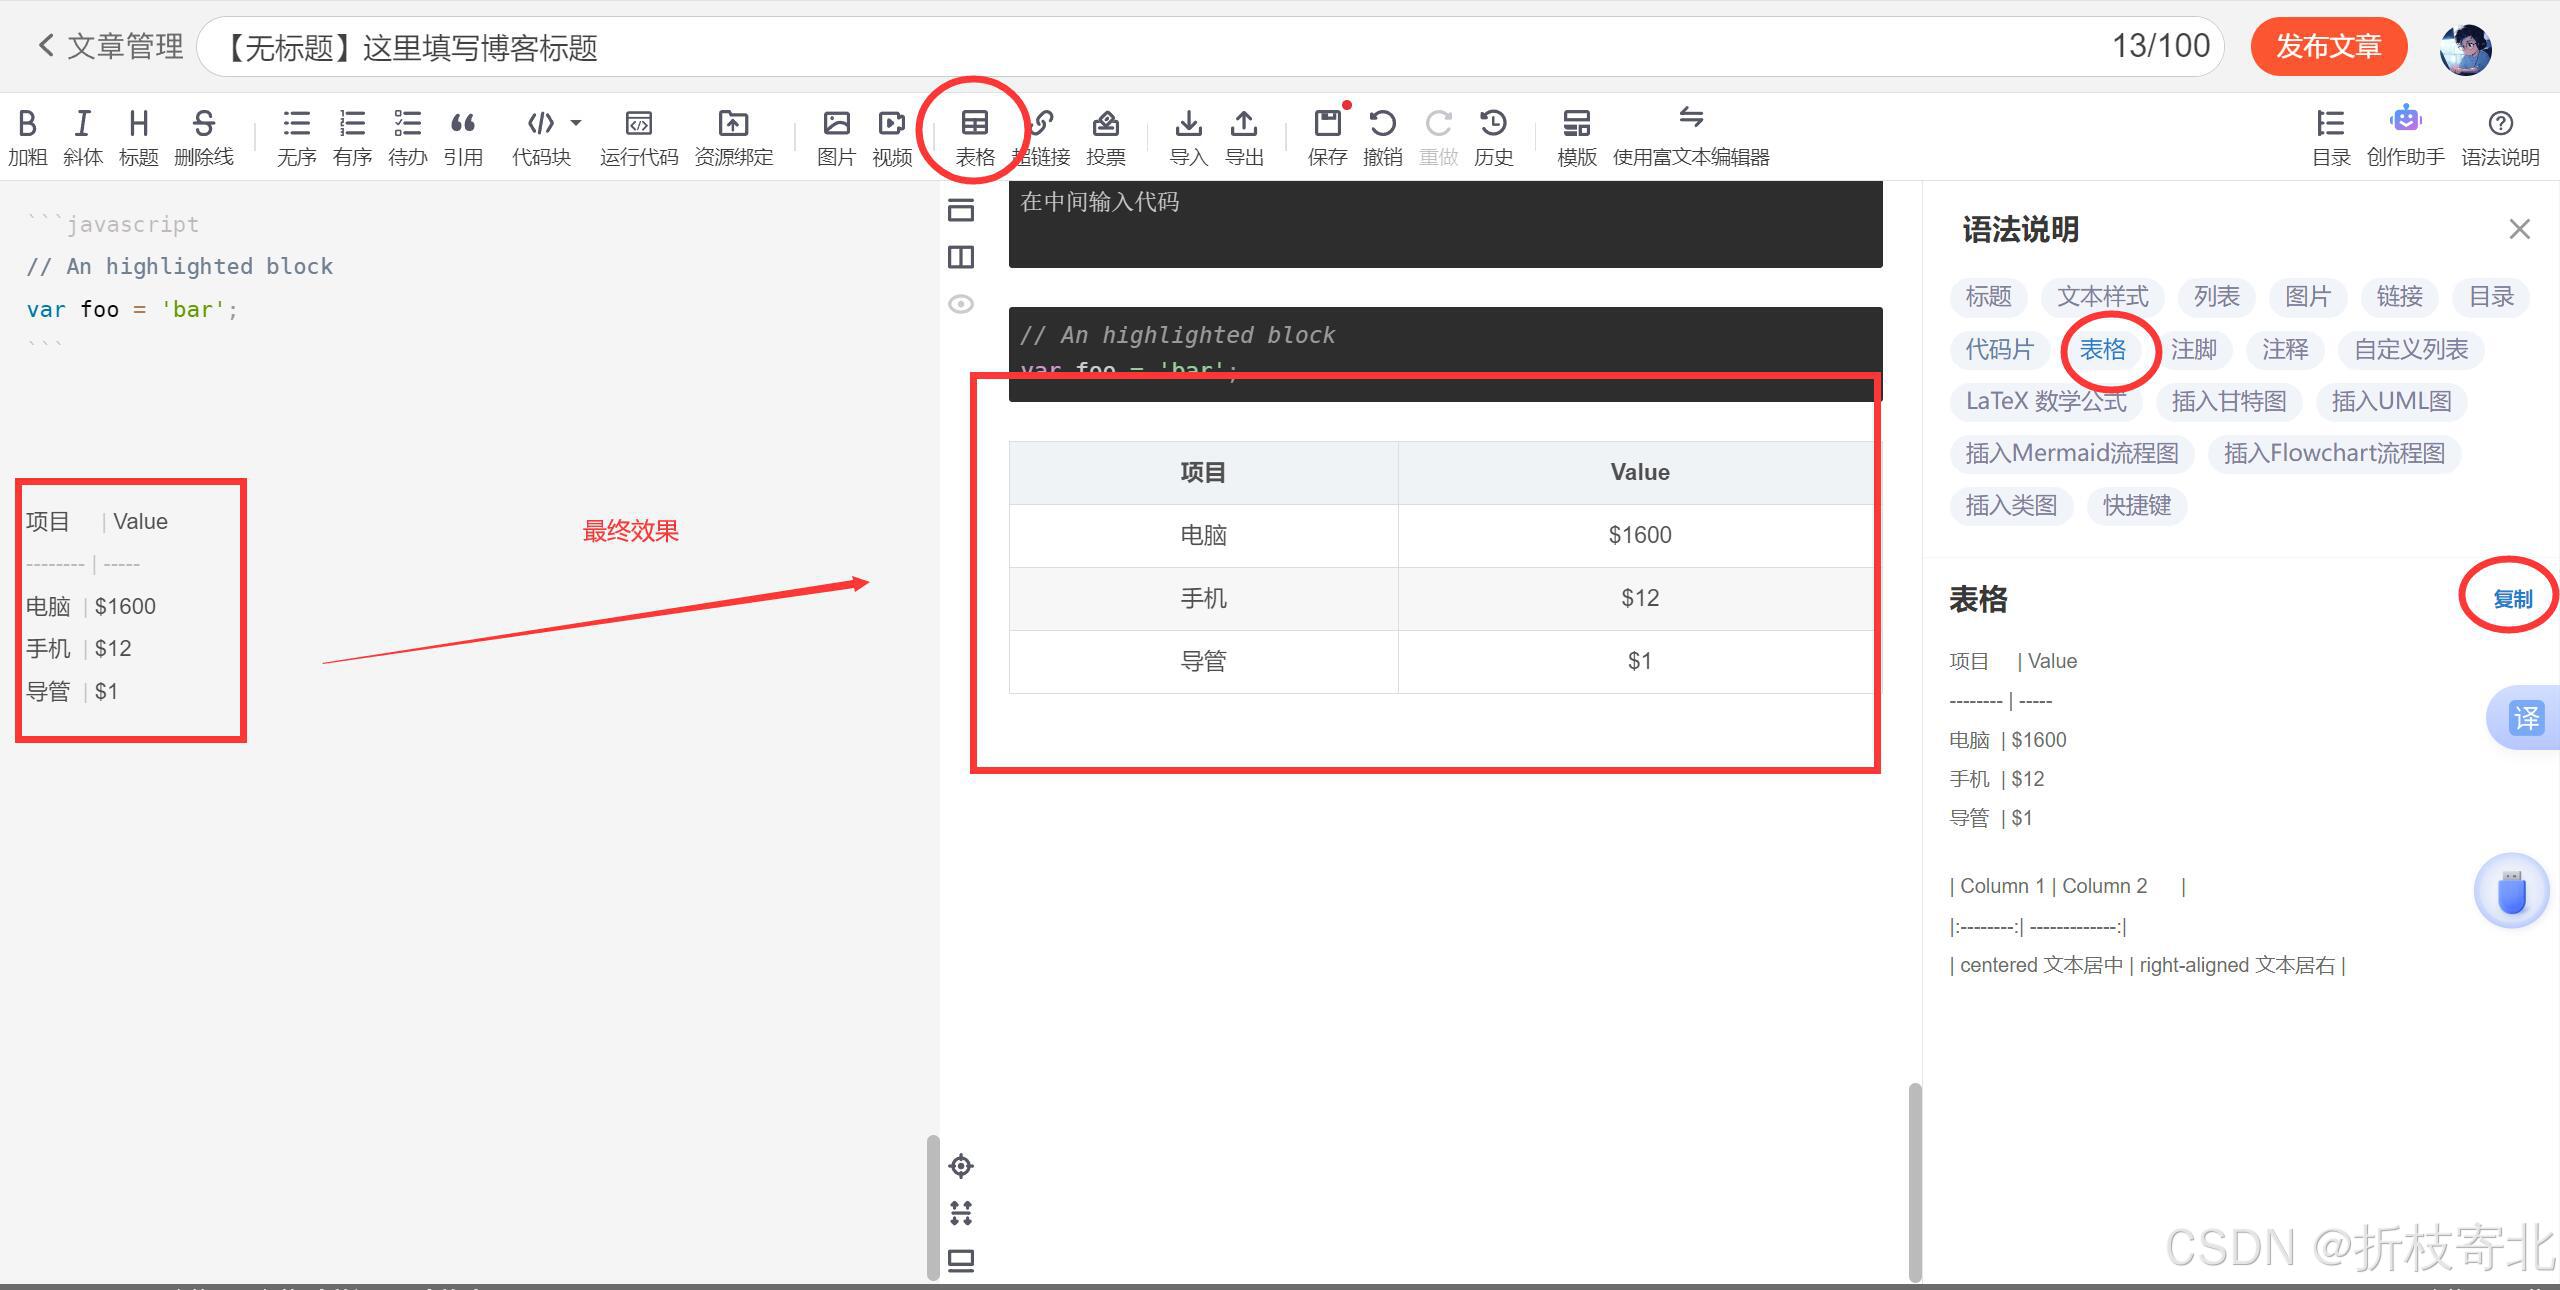Open the user avatar menu

[x=2465, y=48]
